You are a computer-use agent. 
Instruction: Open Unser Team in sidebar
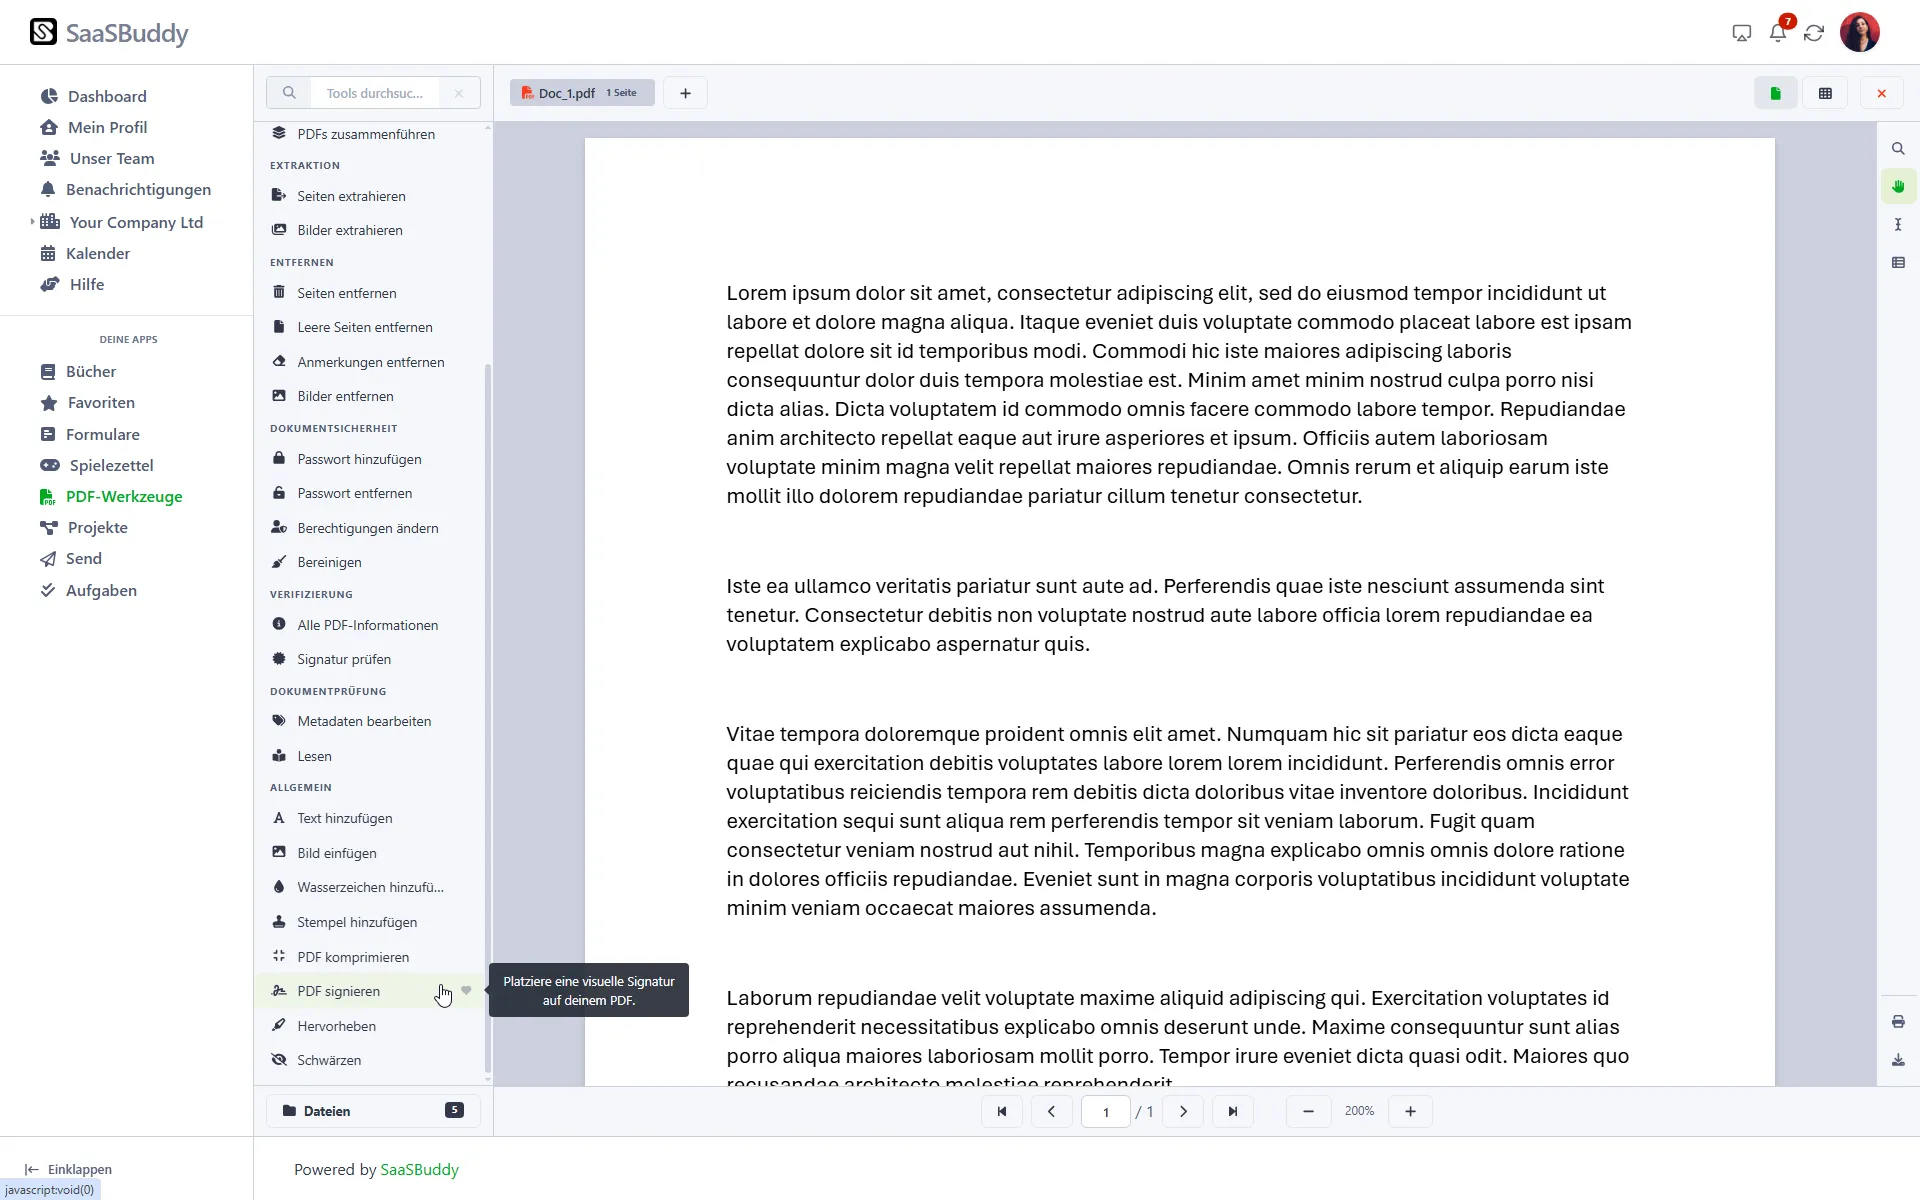(x=97, y=158)
